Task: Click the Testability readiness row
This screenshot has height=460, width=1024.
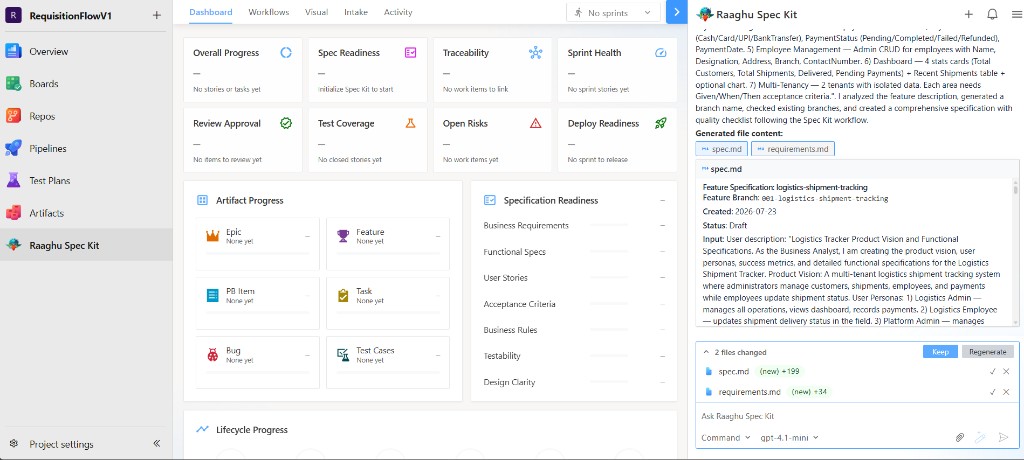Action: coord(574,356)
